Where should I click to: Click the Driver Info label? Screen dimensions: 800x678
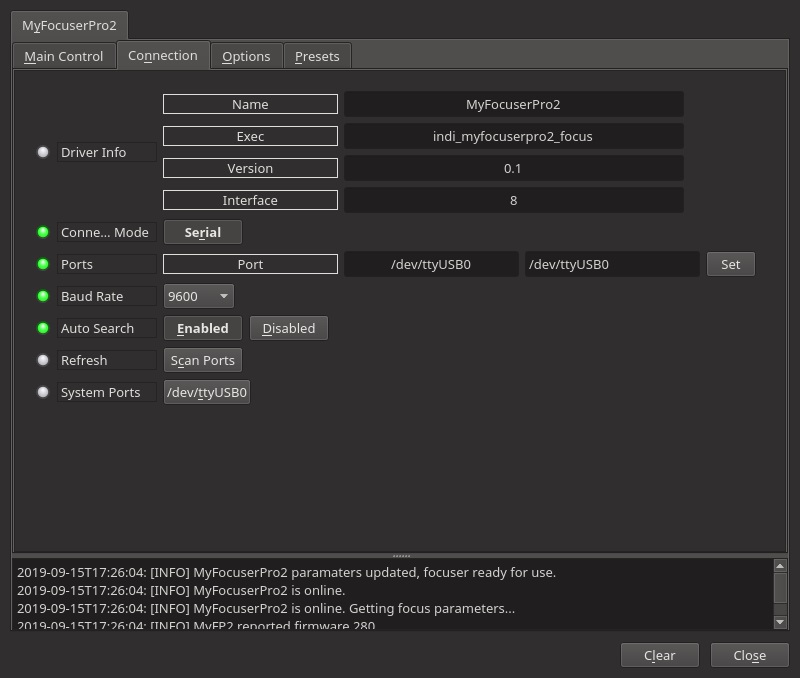106,152
